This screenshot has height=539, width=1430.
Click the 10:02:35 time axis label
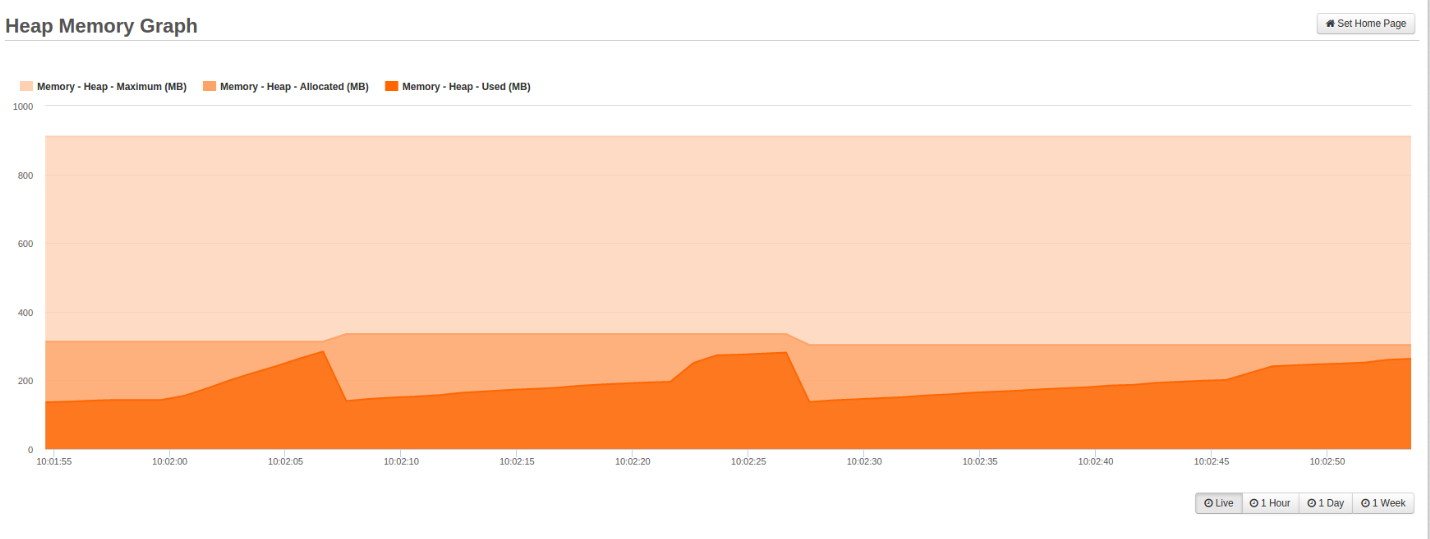pos(980,462)
